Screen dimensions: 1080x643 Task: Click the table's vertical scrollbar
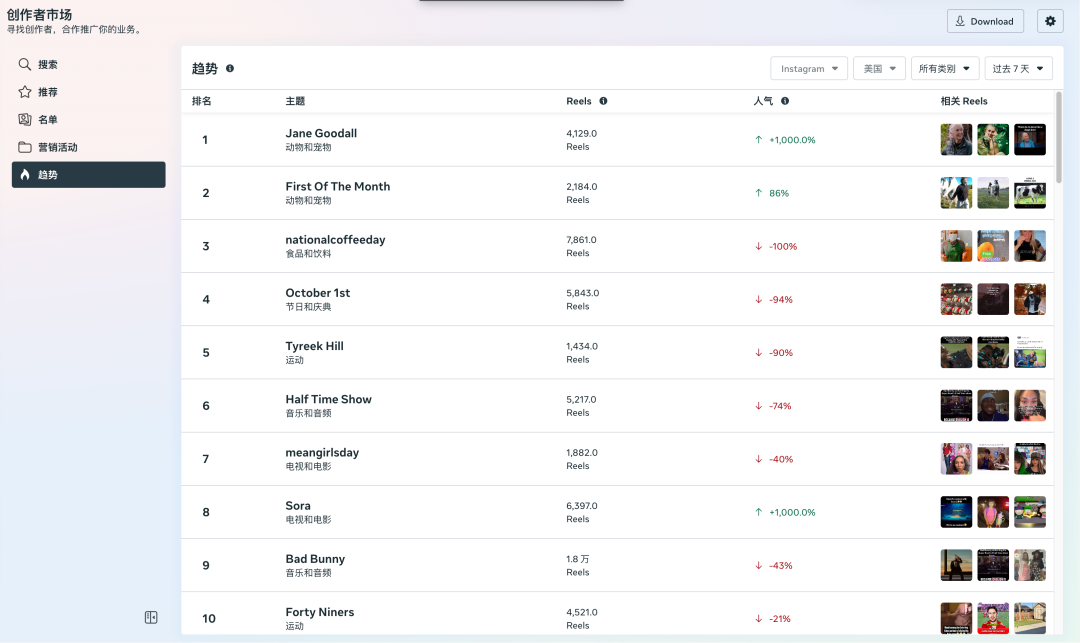pyautogui.click(x=1058, y=130)
